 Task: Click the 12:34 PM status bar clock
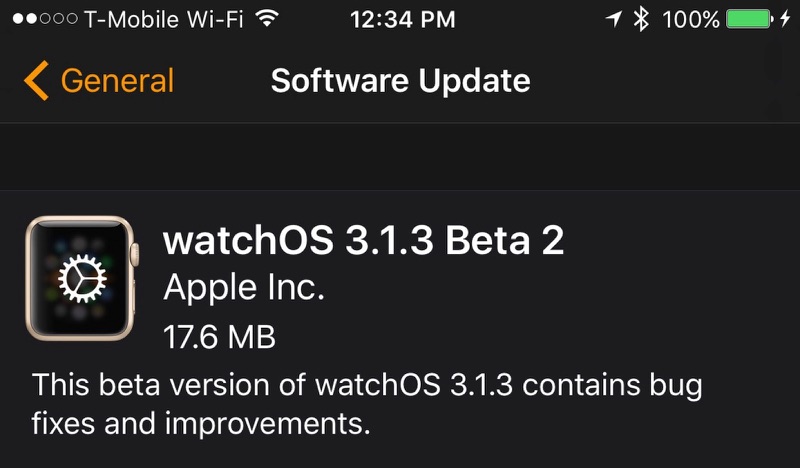tap(405, 19)
